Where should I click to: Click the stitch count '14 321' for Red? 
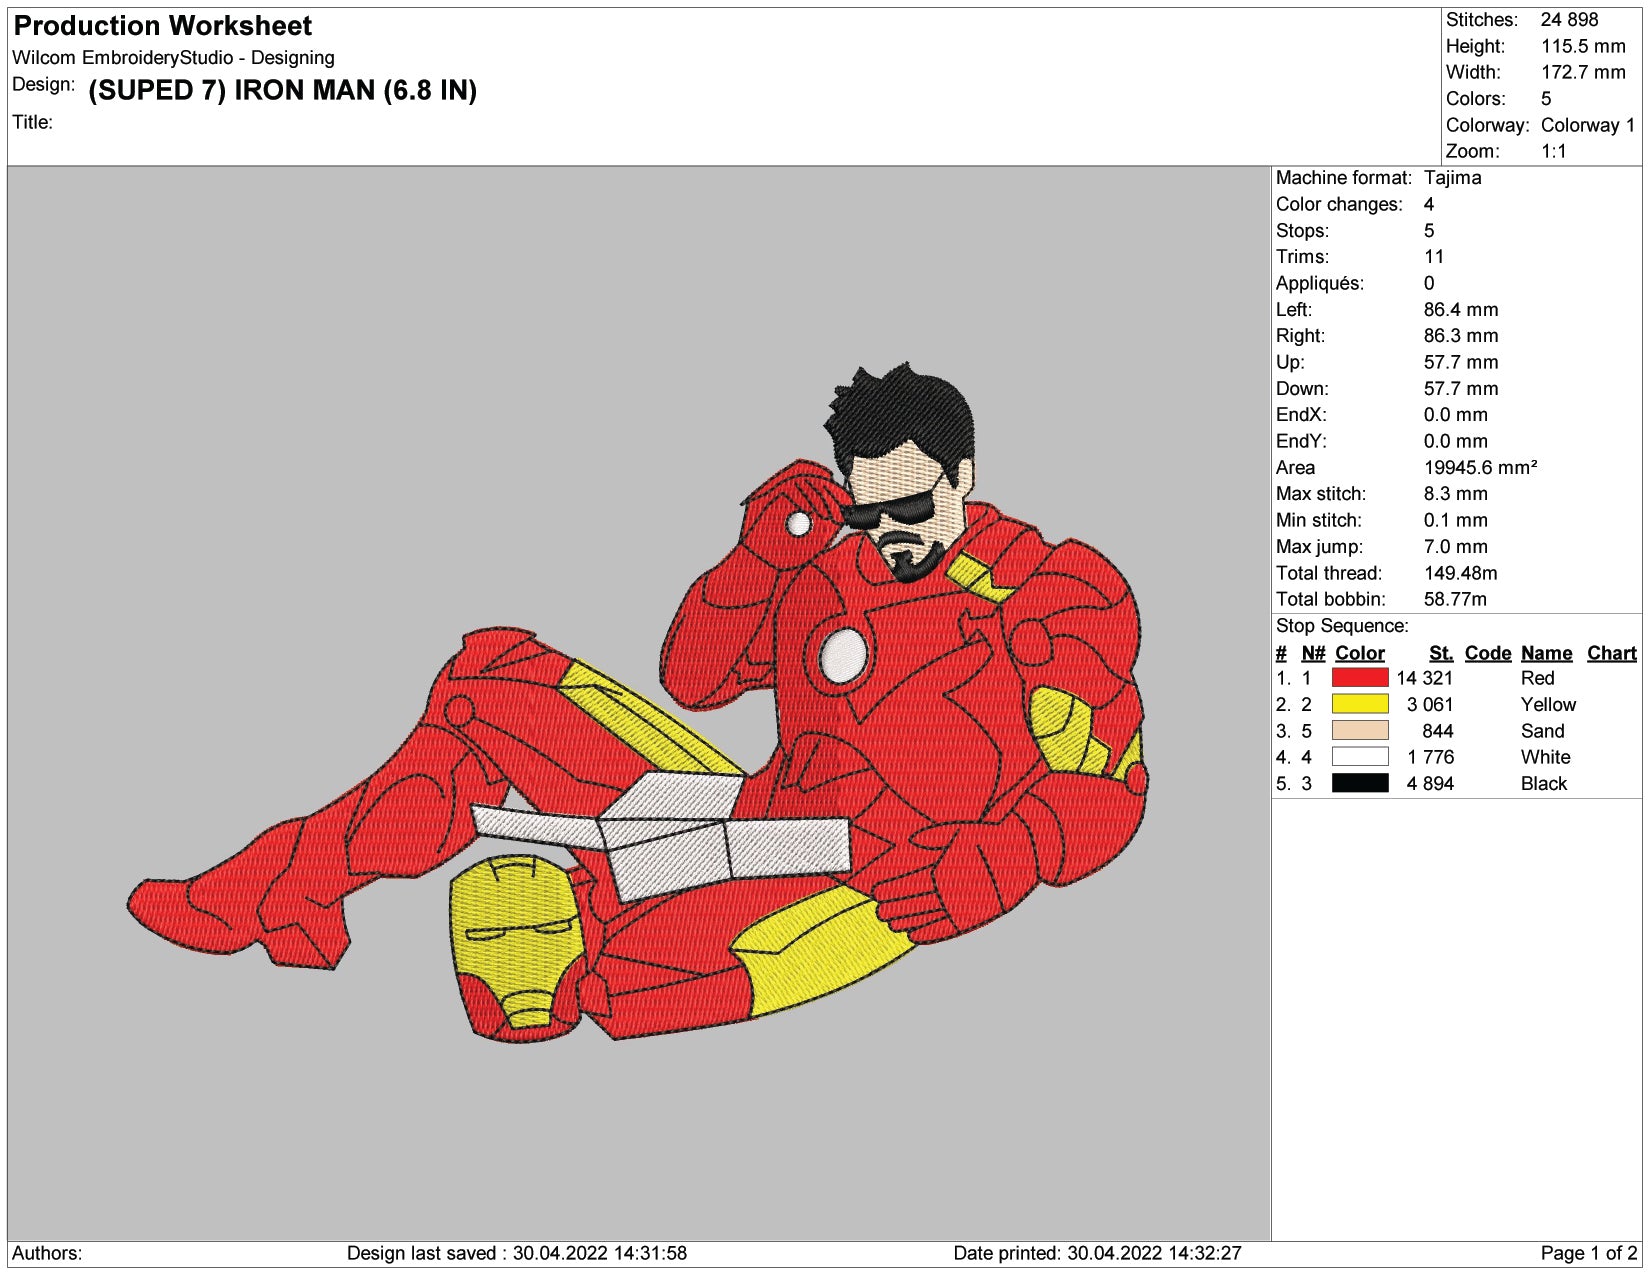tap(1424, 678)
